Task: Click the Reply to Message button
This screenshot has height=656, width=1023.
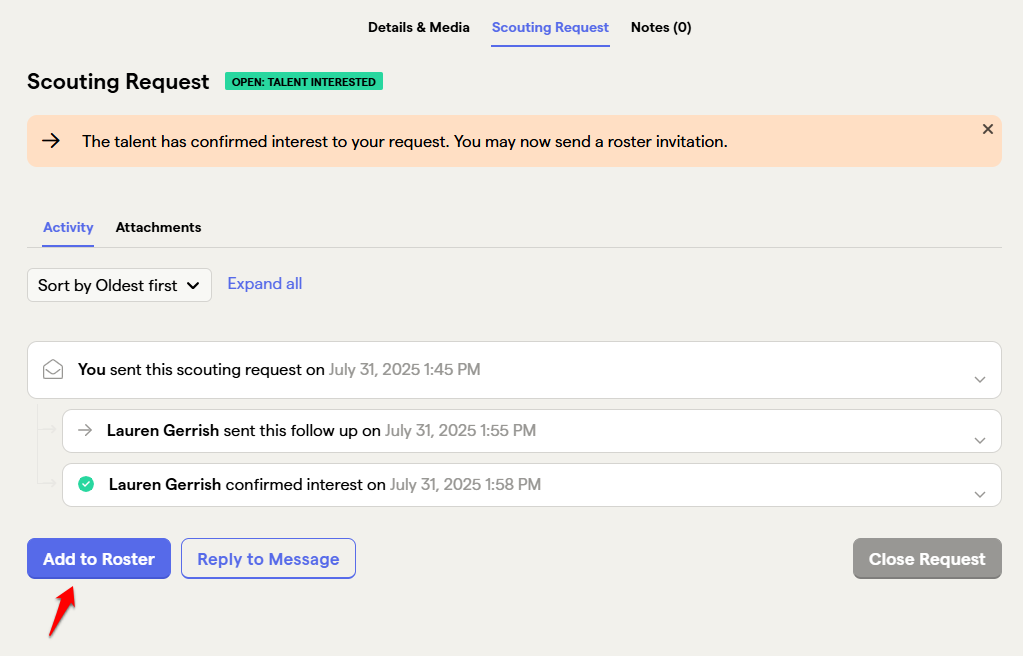Action: point(268,559)
